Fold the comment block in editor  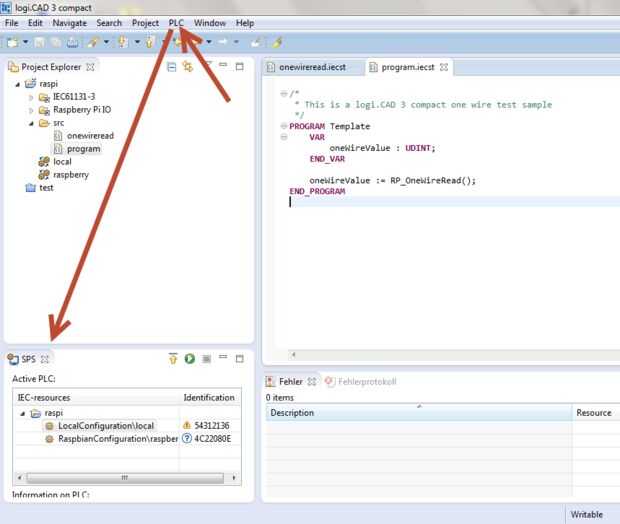(x=284, y=94)
